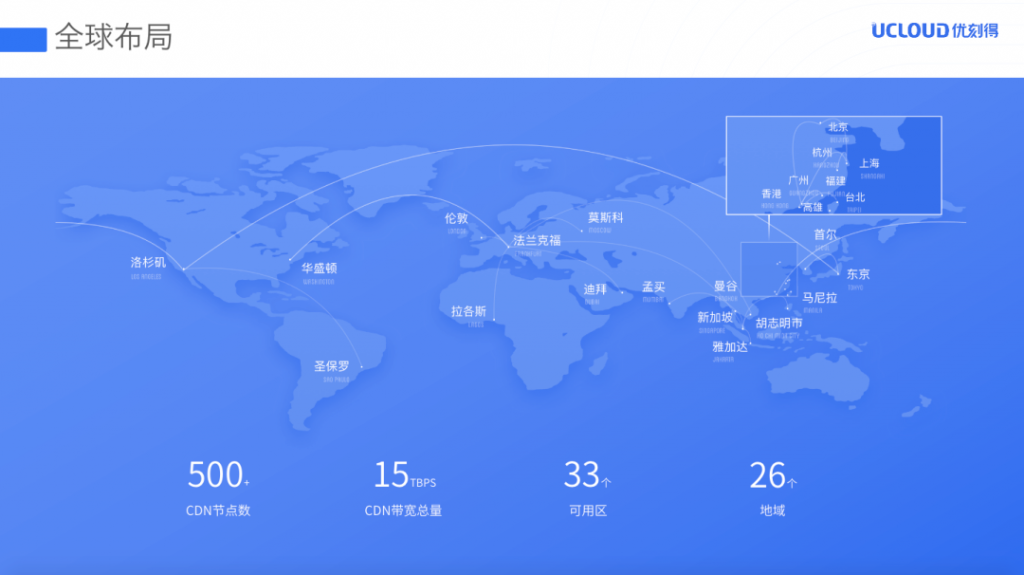Click the 法兰克福 map marker
1024x575 pixels.
coord(537,240)
